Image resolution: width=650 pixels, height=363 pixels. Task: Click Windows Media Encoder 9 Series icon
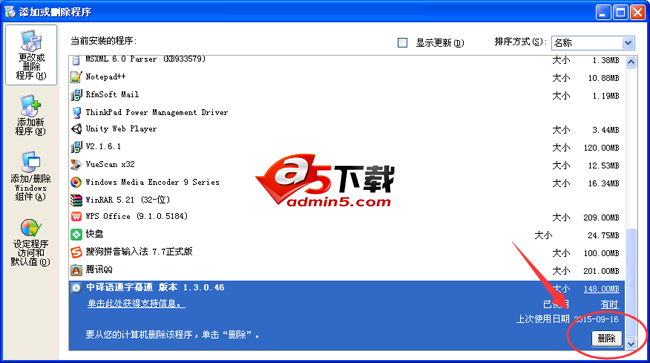pos(76,182)
